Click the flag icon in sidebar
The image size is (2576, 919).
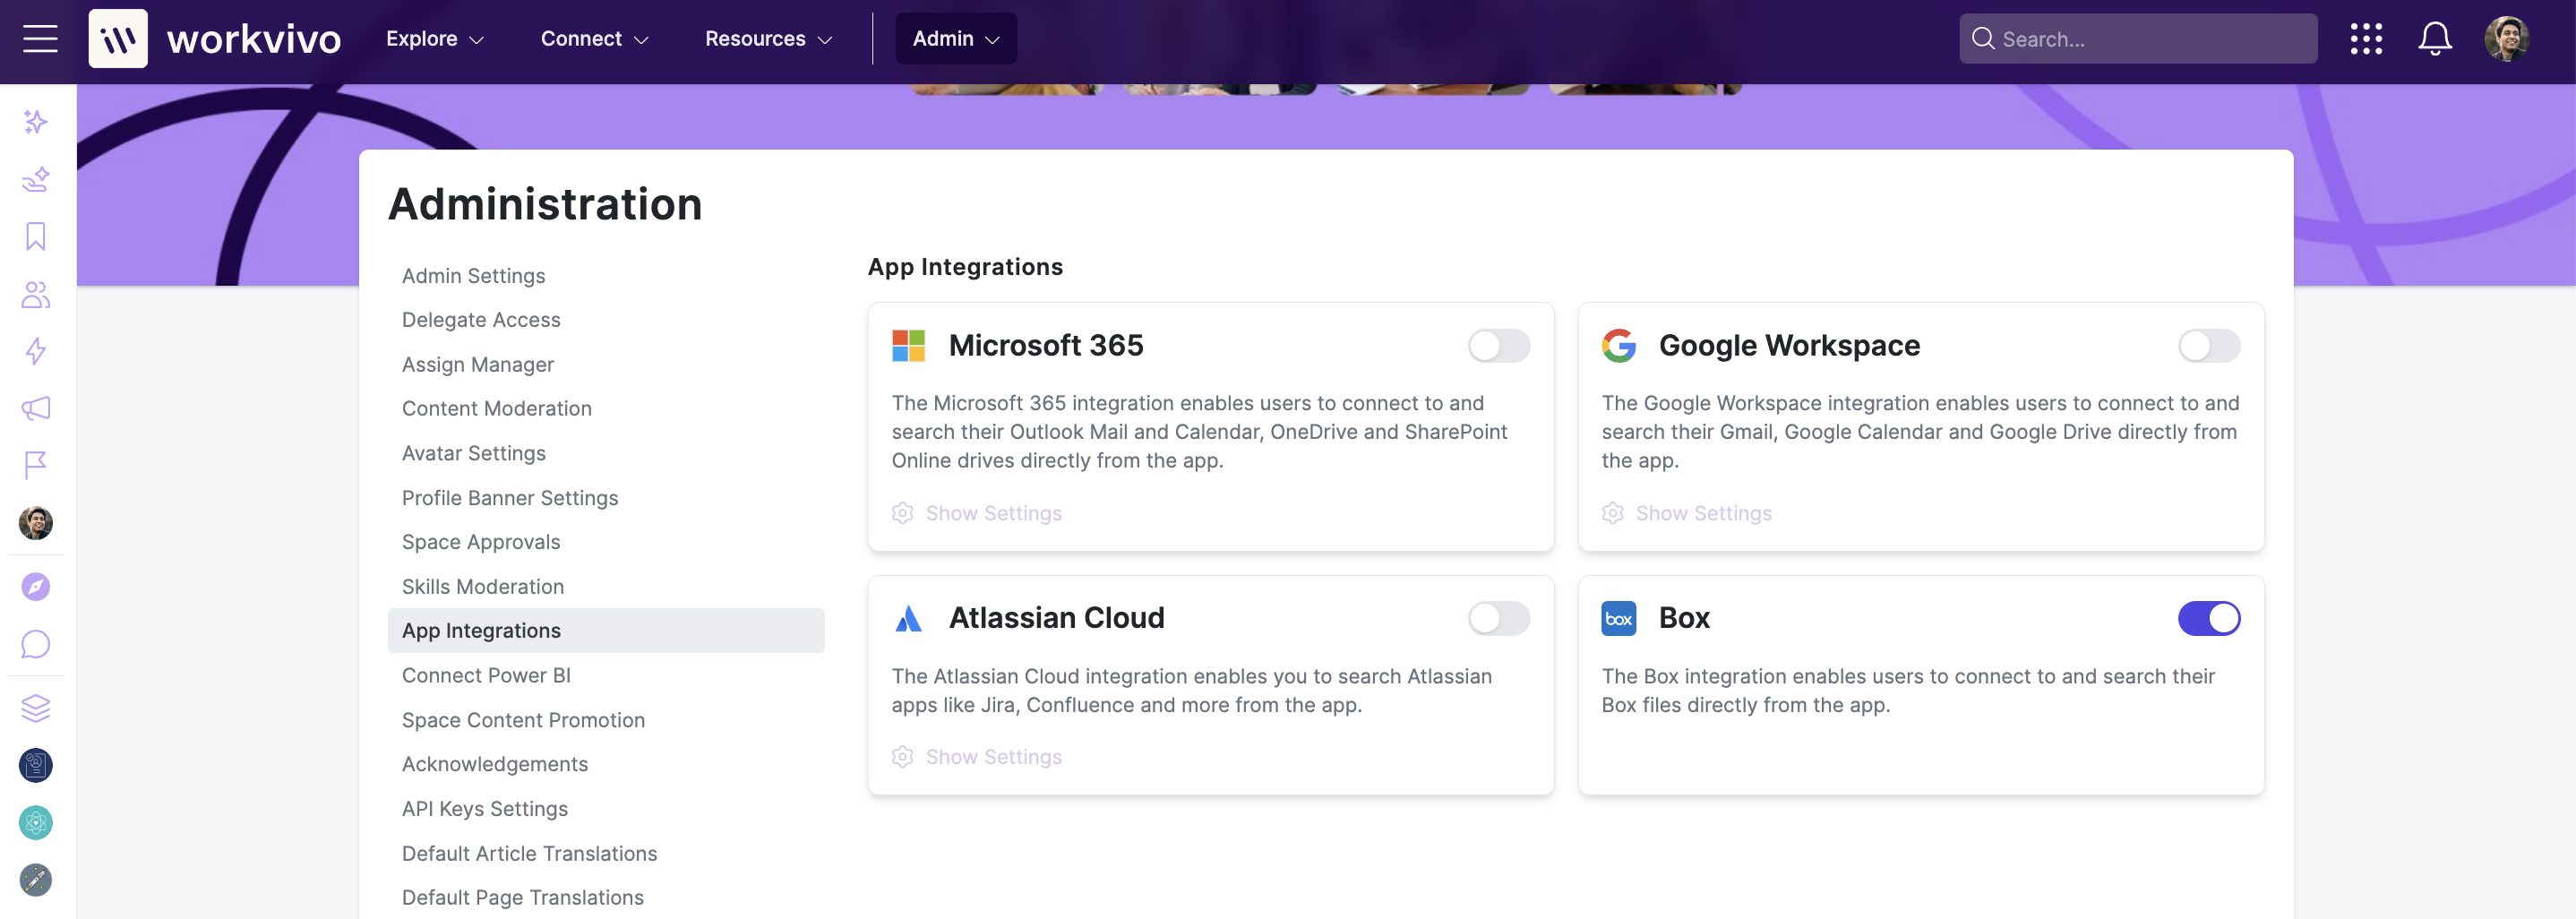36,465
